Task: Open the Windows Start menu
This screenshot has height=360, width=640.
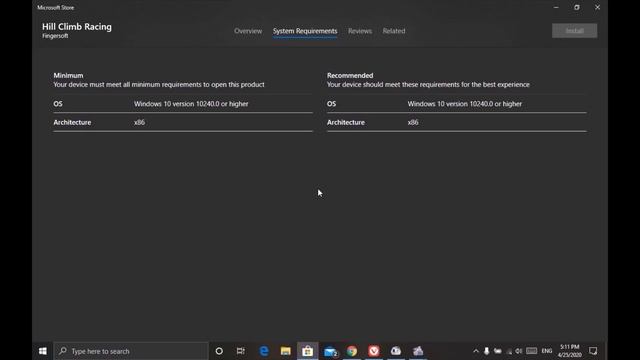Action: tap(42, 351)
